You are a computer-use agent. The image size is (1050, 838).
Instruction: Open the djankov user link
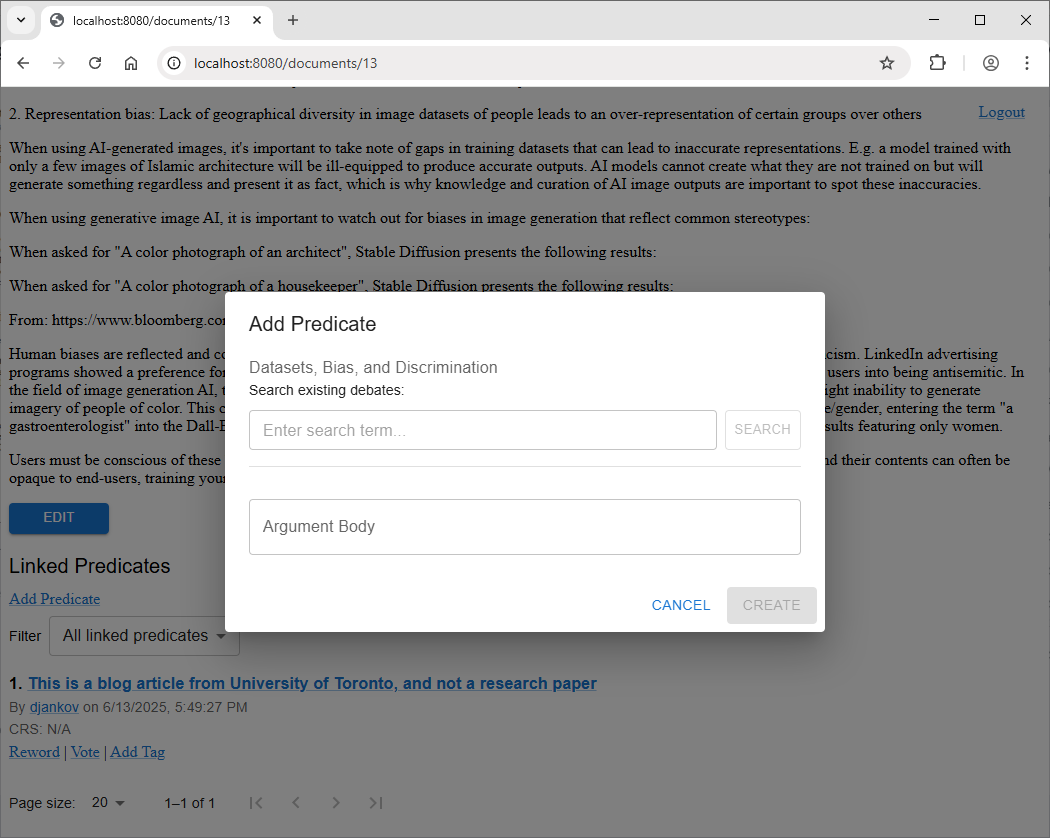click(54, 707)
